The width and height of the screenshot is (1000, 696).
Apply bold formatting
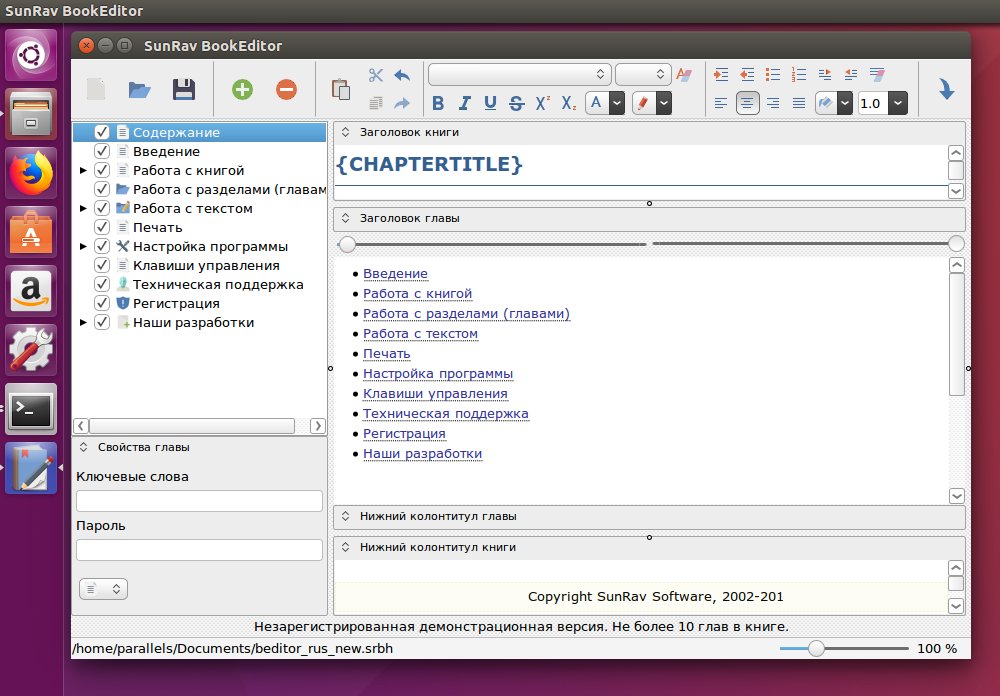coord(438,103)
